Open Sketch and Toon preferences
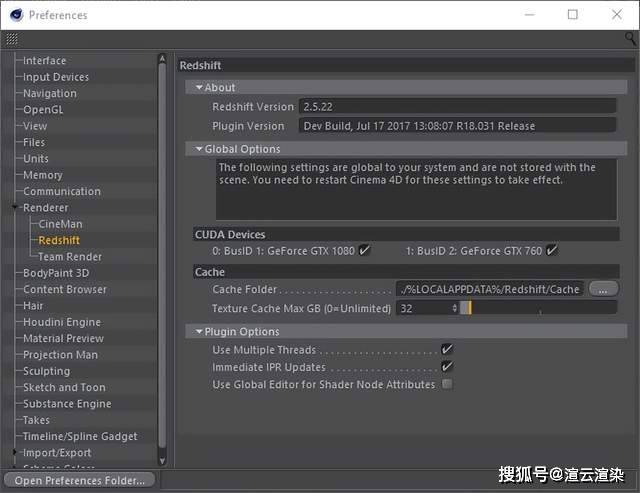Viewport: 640px width, 493px height. [x=64, y=387]
